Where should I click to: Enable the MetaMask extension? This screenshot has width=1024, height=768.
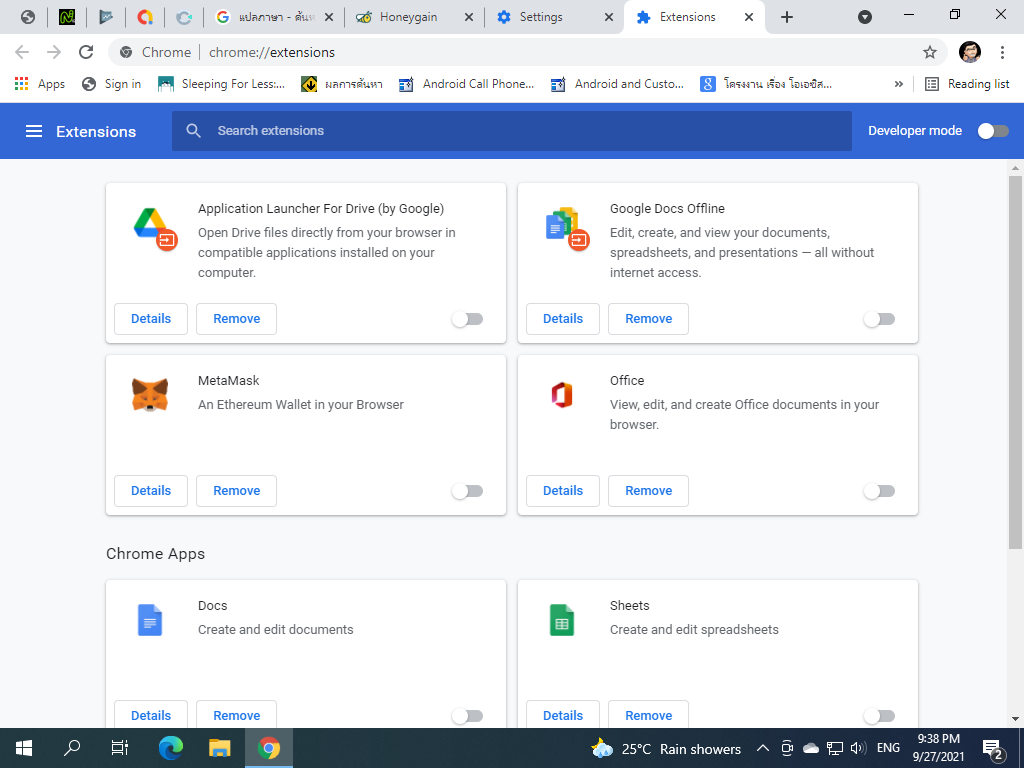(x=468, y=491)
